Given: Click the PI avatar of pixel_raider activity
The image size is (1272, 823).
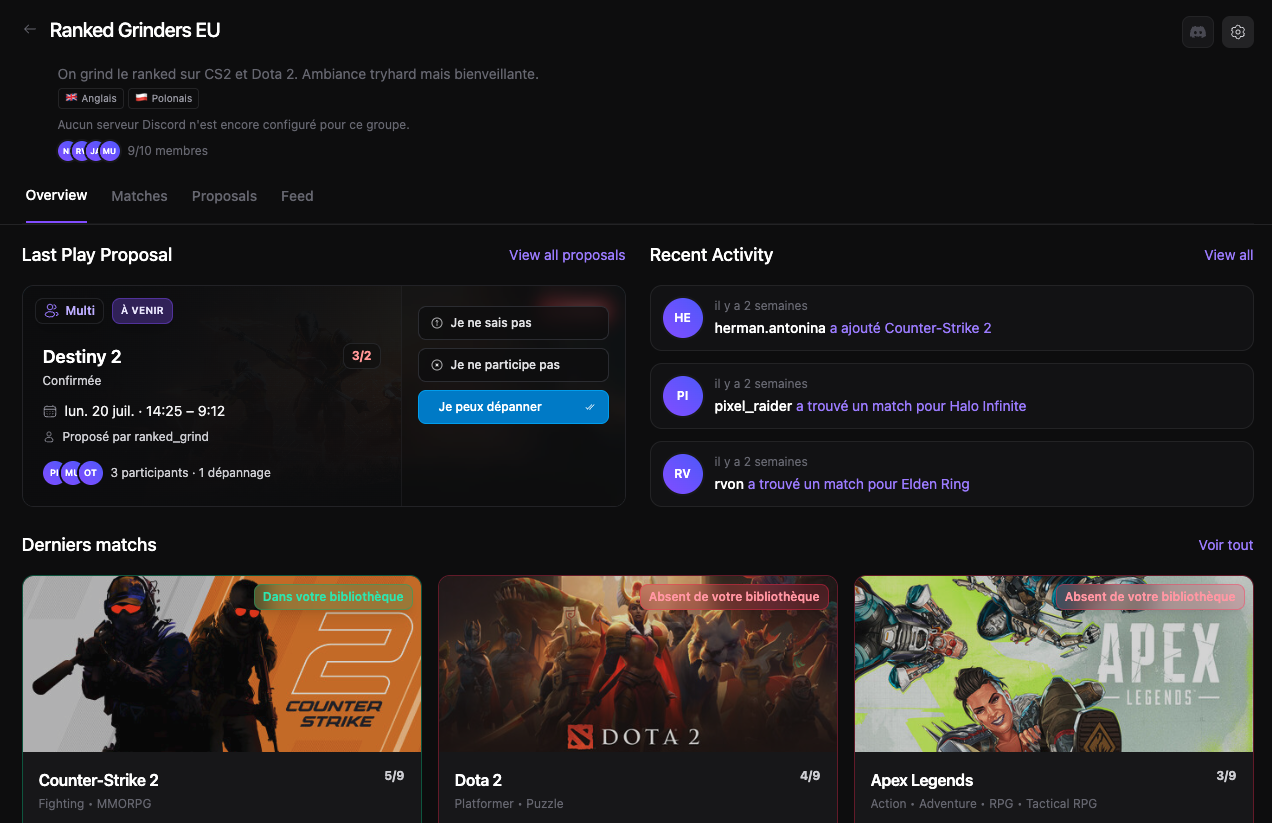Looking at the screenshot, I should pos(682,396).
